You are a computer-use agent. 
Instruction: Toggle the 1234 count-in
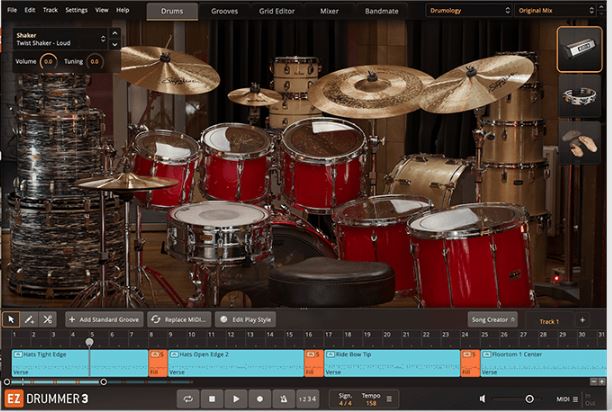tap(308, 399)
